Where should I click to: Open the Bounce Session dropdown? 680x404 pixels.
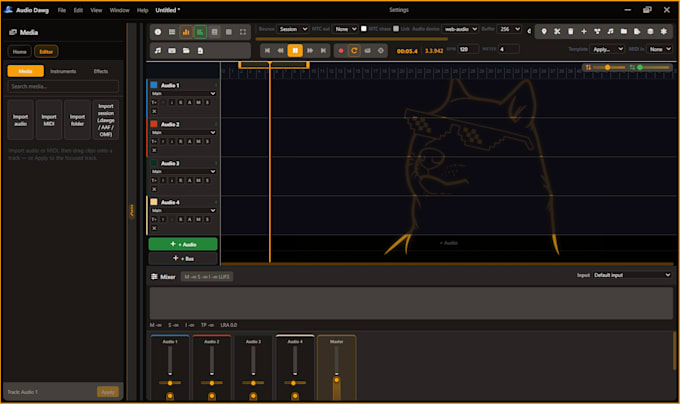coord(293,29)
